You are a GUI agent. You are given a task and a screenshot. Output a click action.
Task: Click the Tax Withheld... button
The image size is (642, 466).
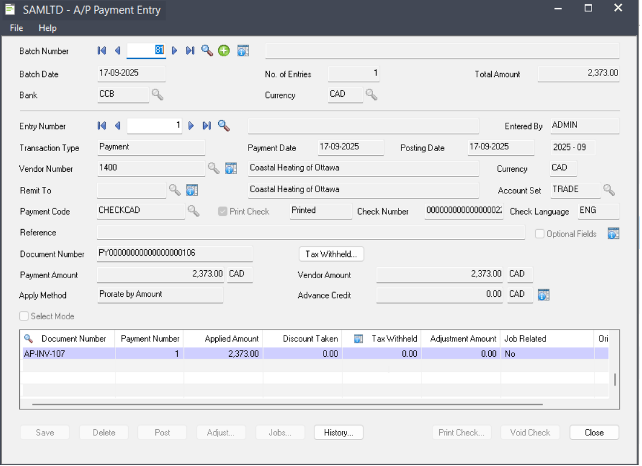(x=331, y=254)
